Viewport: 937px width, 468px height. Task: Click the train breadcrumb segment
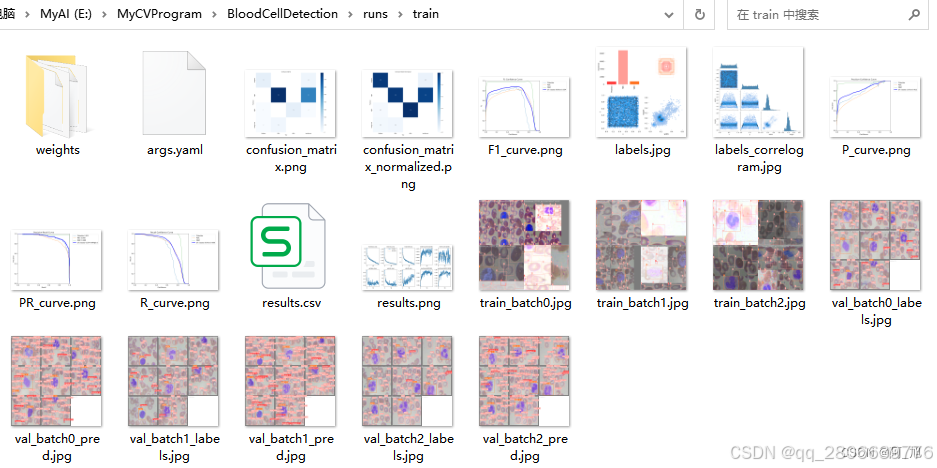pos(425,14)
